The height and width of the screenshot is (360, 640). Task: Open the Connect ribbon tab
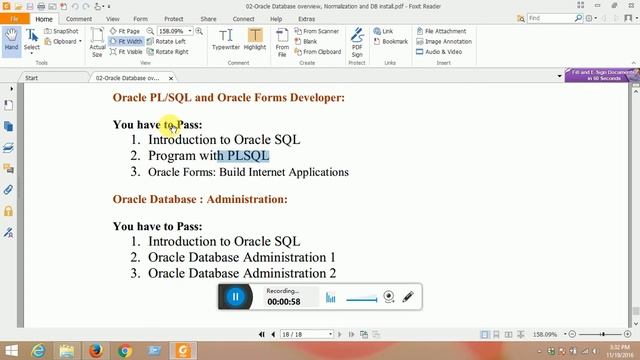click(x=243, y=19)
